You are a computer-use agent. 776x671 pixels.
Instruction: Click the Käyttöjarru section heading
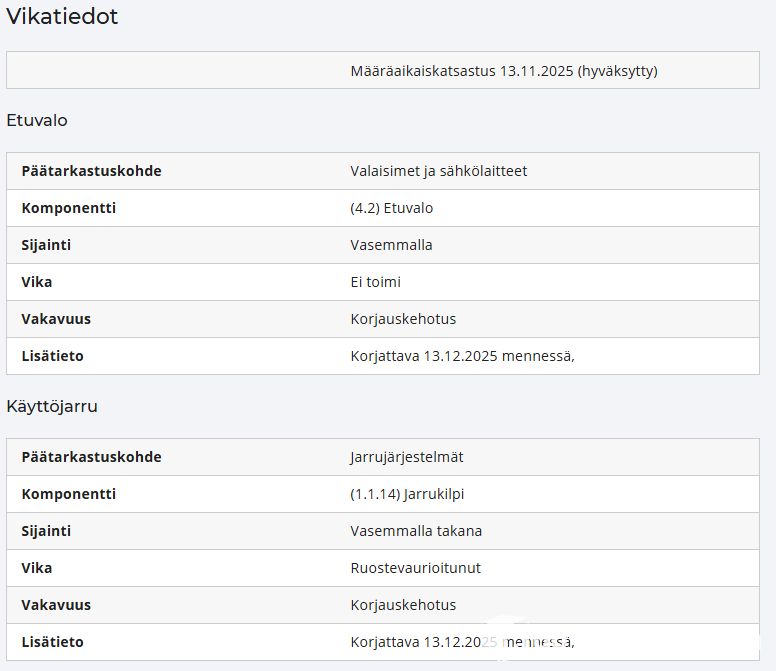(x=52, y=406)
